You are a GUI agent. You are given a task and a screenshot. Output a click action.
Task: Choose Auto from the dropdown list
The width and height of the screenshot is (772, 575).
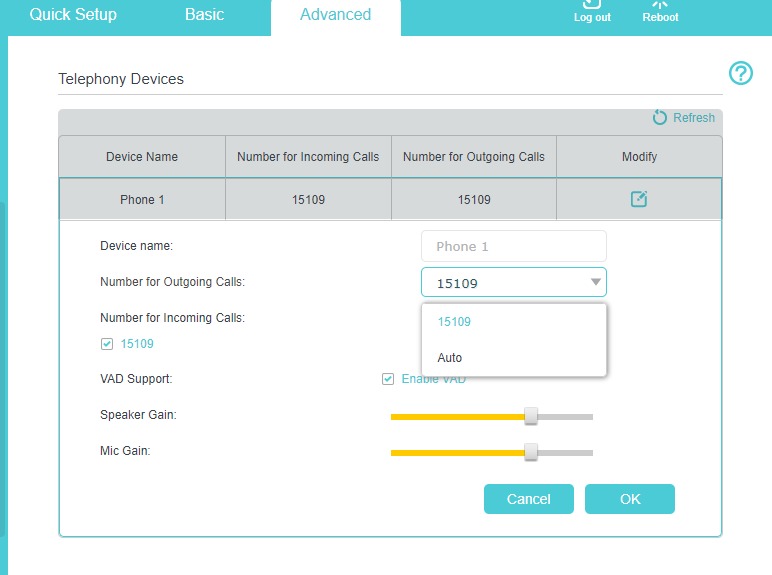click(450, 358)
